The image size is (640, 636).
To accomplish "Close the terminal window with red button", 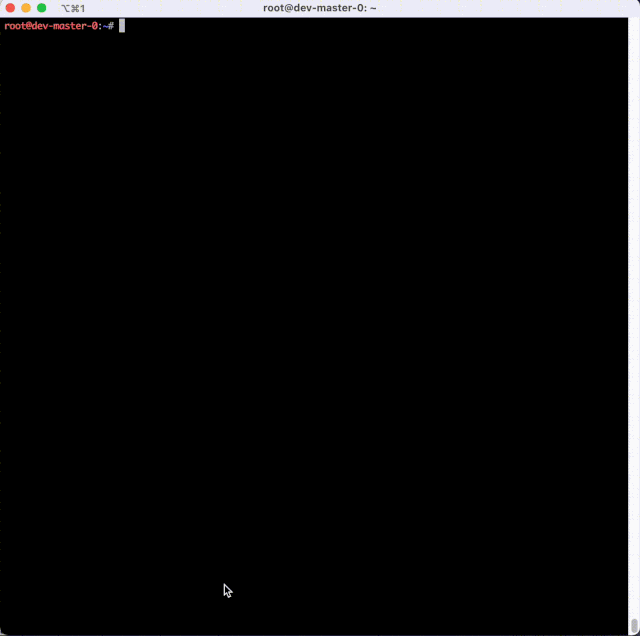I will click(x=10, y=8).
